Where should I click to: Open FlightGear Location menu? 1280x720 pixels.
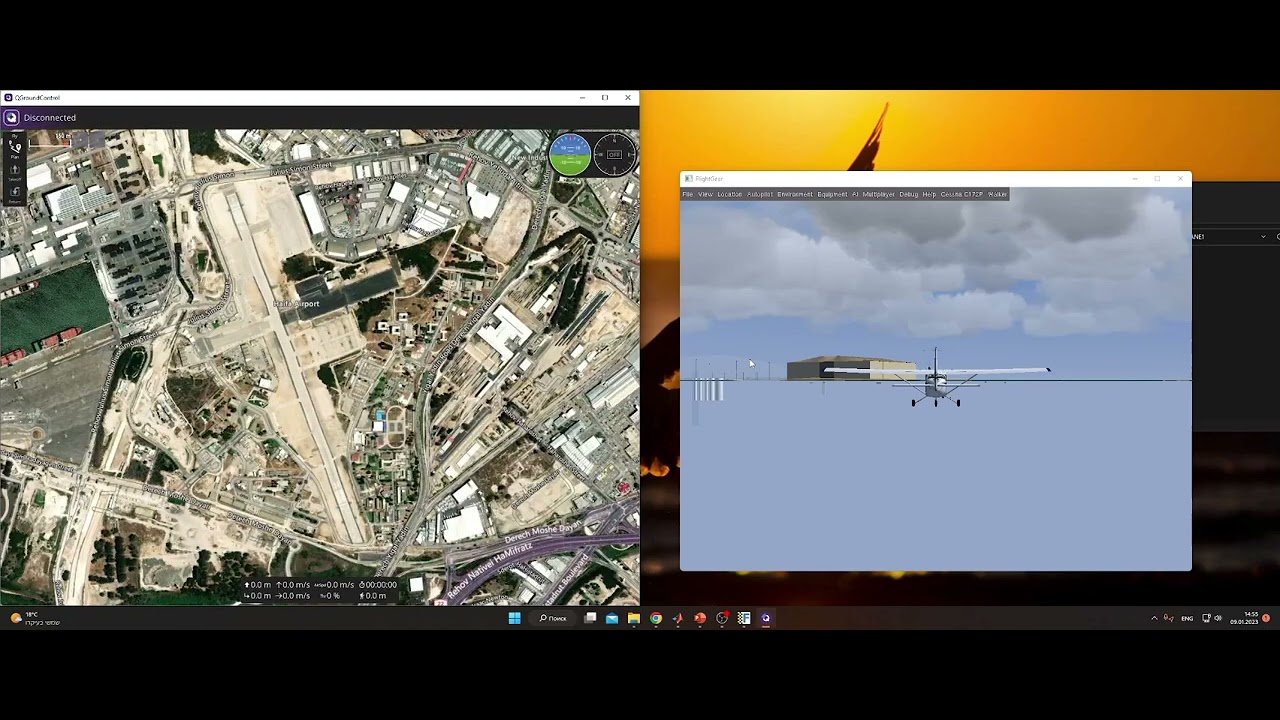click(729, 194)
